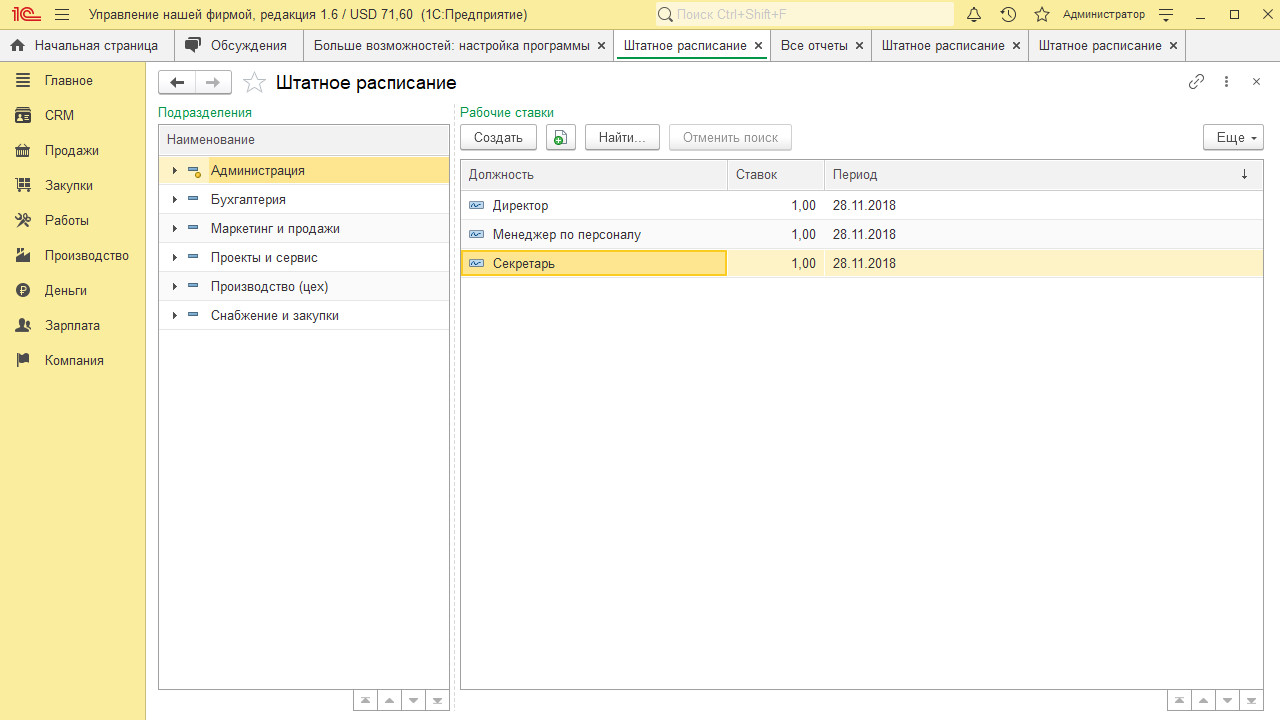Open the Зарплата section
Screen dimensions: 1280x720
[72, 326]
